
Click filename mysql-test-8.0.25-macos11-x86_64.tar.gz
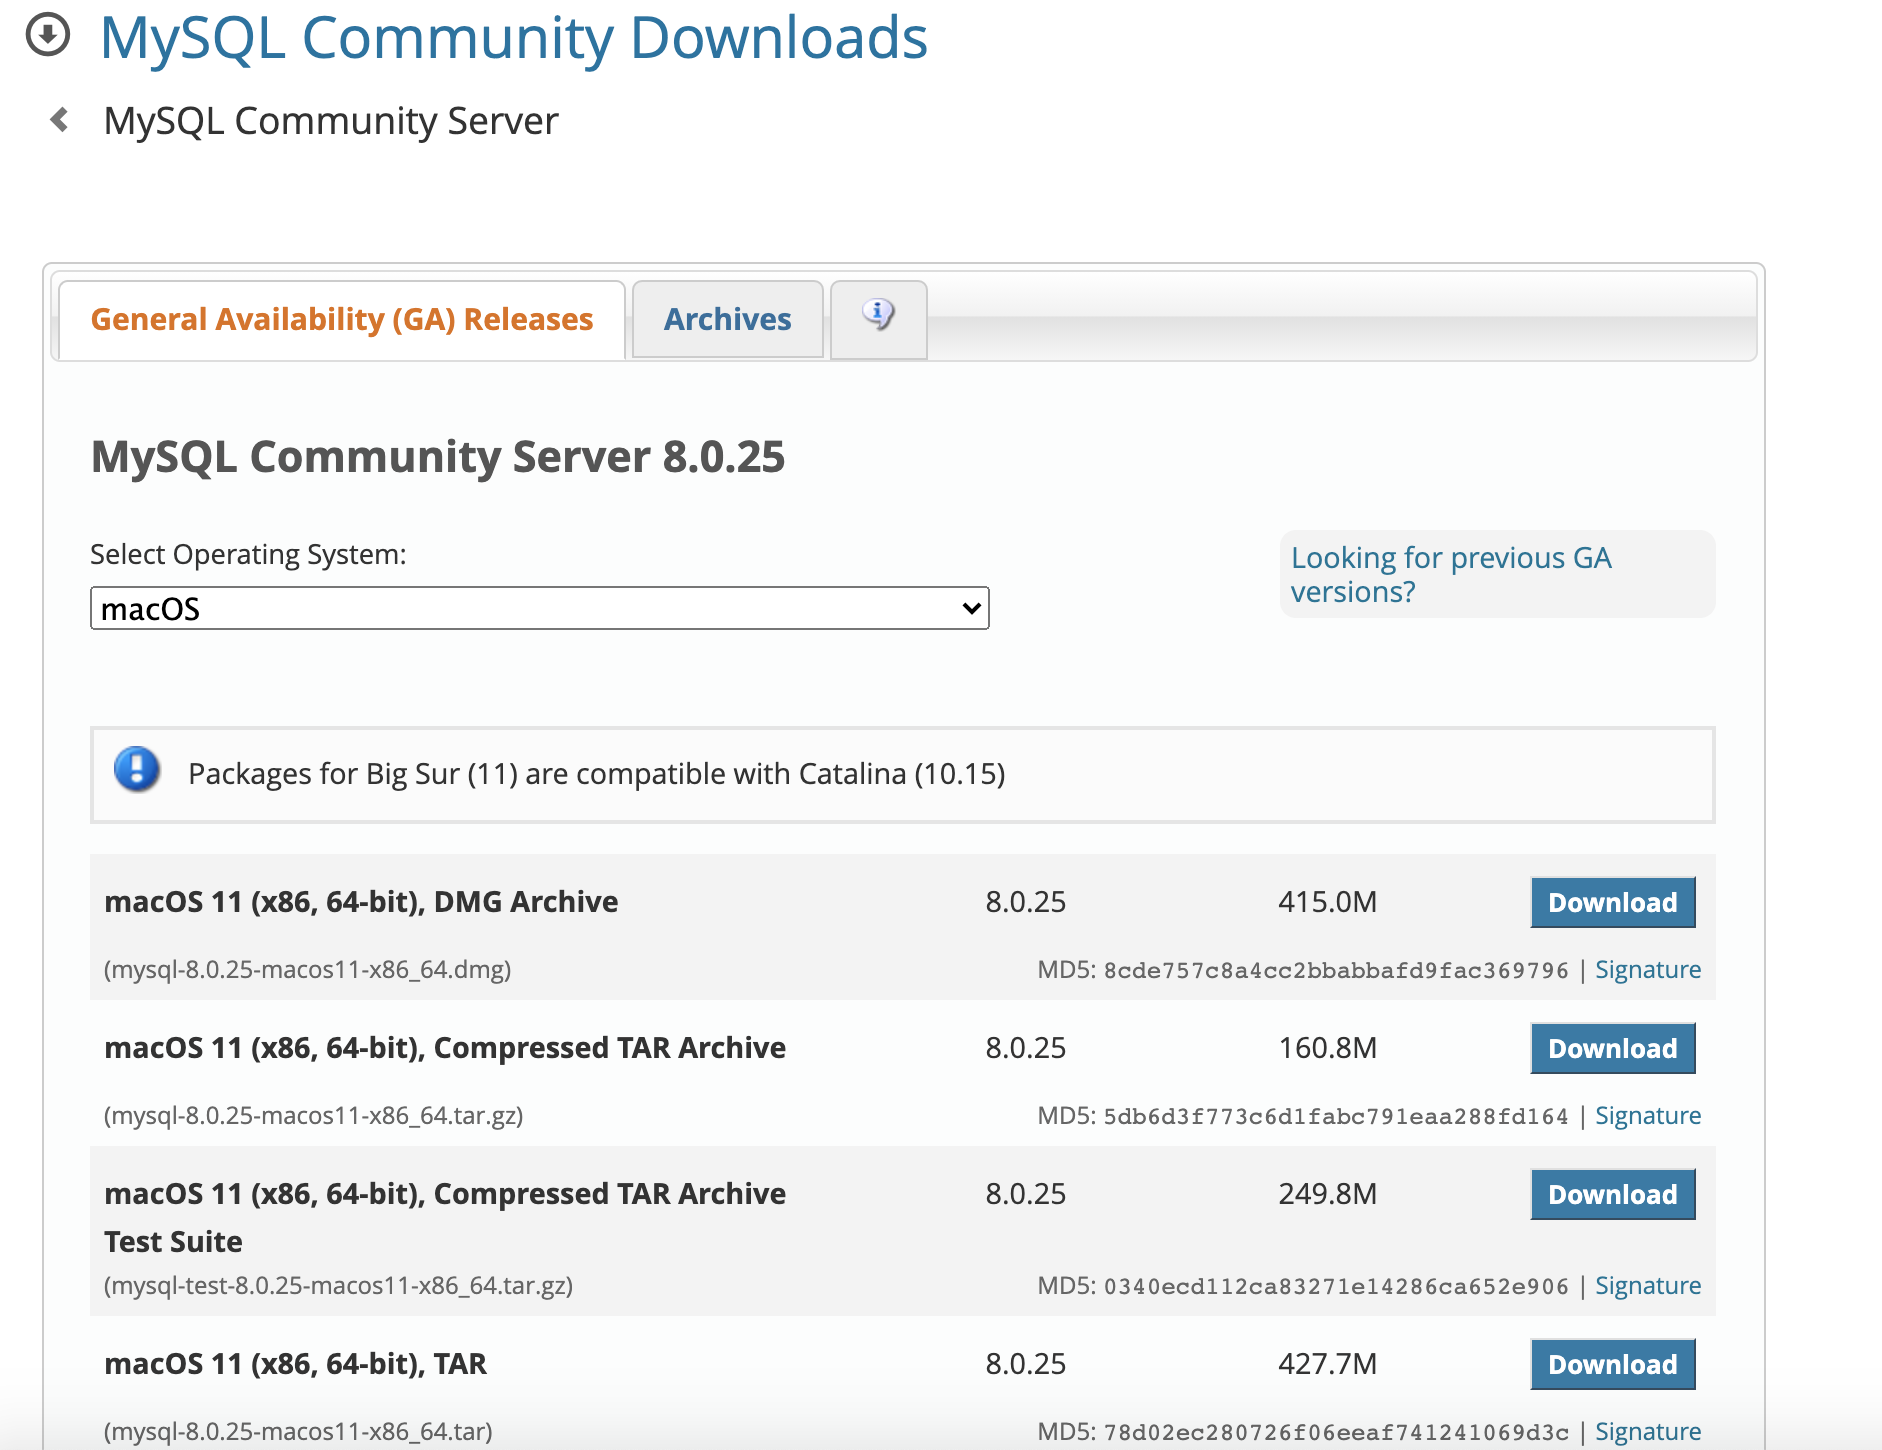339,1285
